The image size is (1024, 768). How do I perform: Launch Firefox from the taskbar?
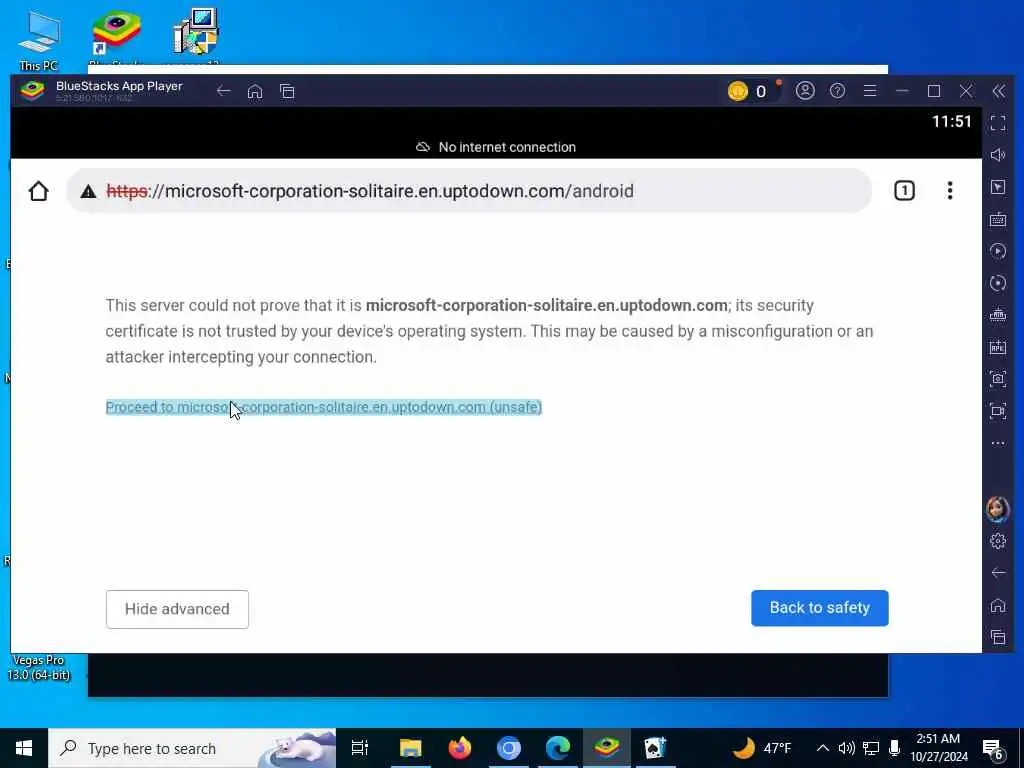coord(460,748)
